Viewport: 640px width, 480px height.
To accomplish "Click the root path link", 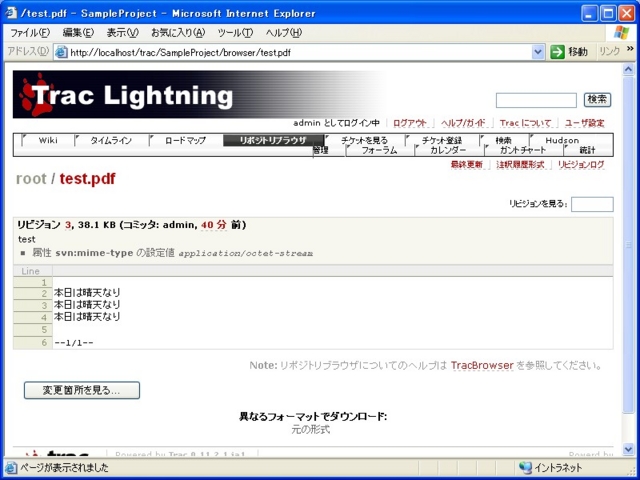I will point(31,178).
